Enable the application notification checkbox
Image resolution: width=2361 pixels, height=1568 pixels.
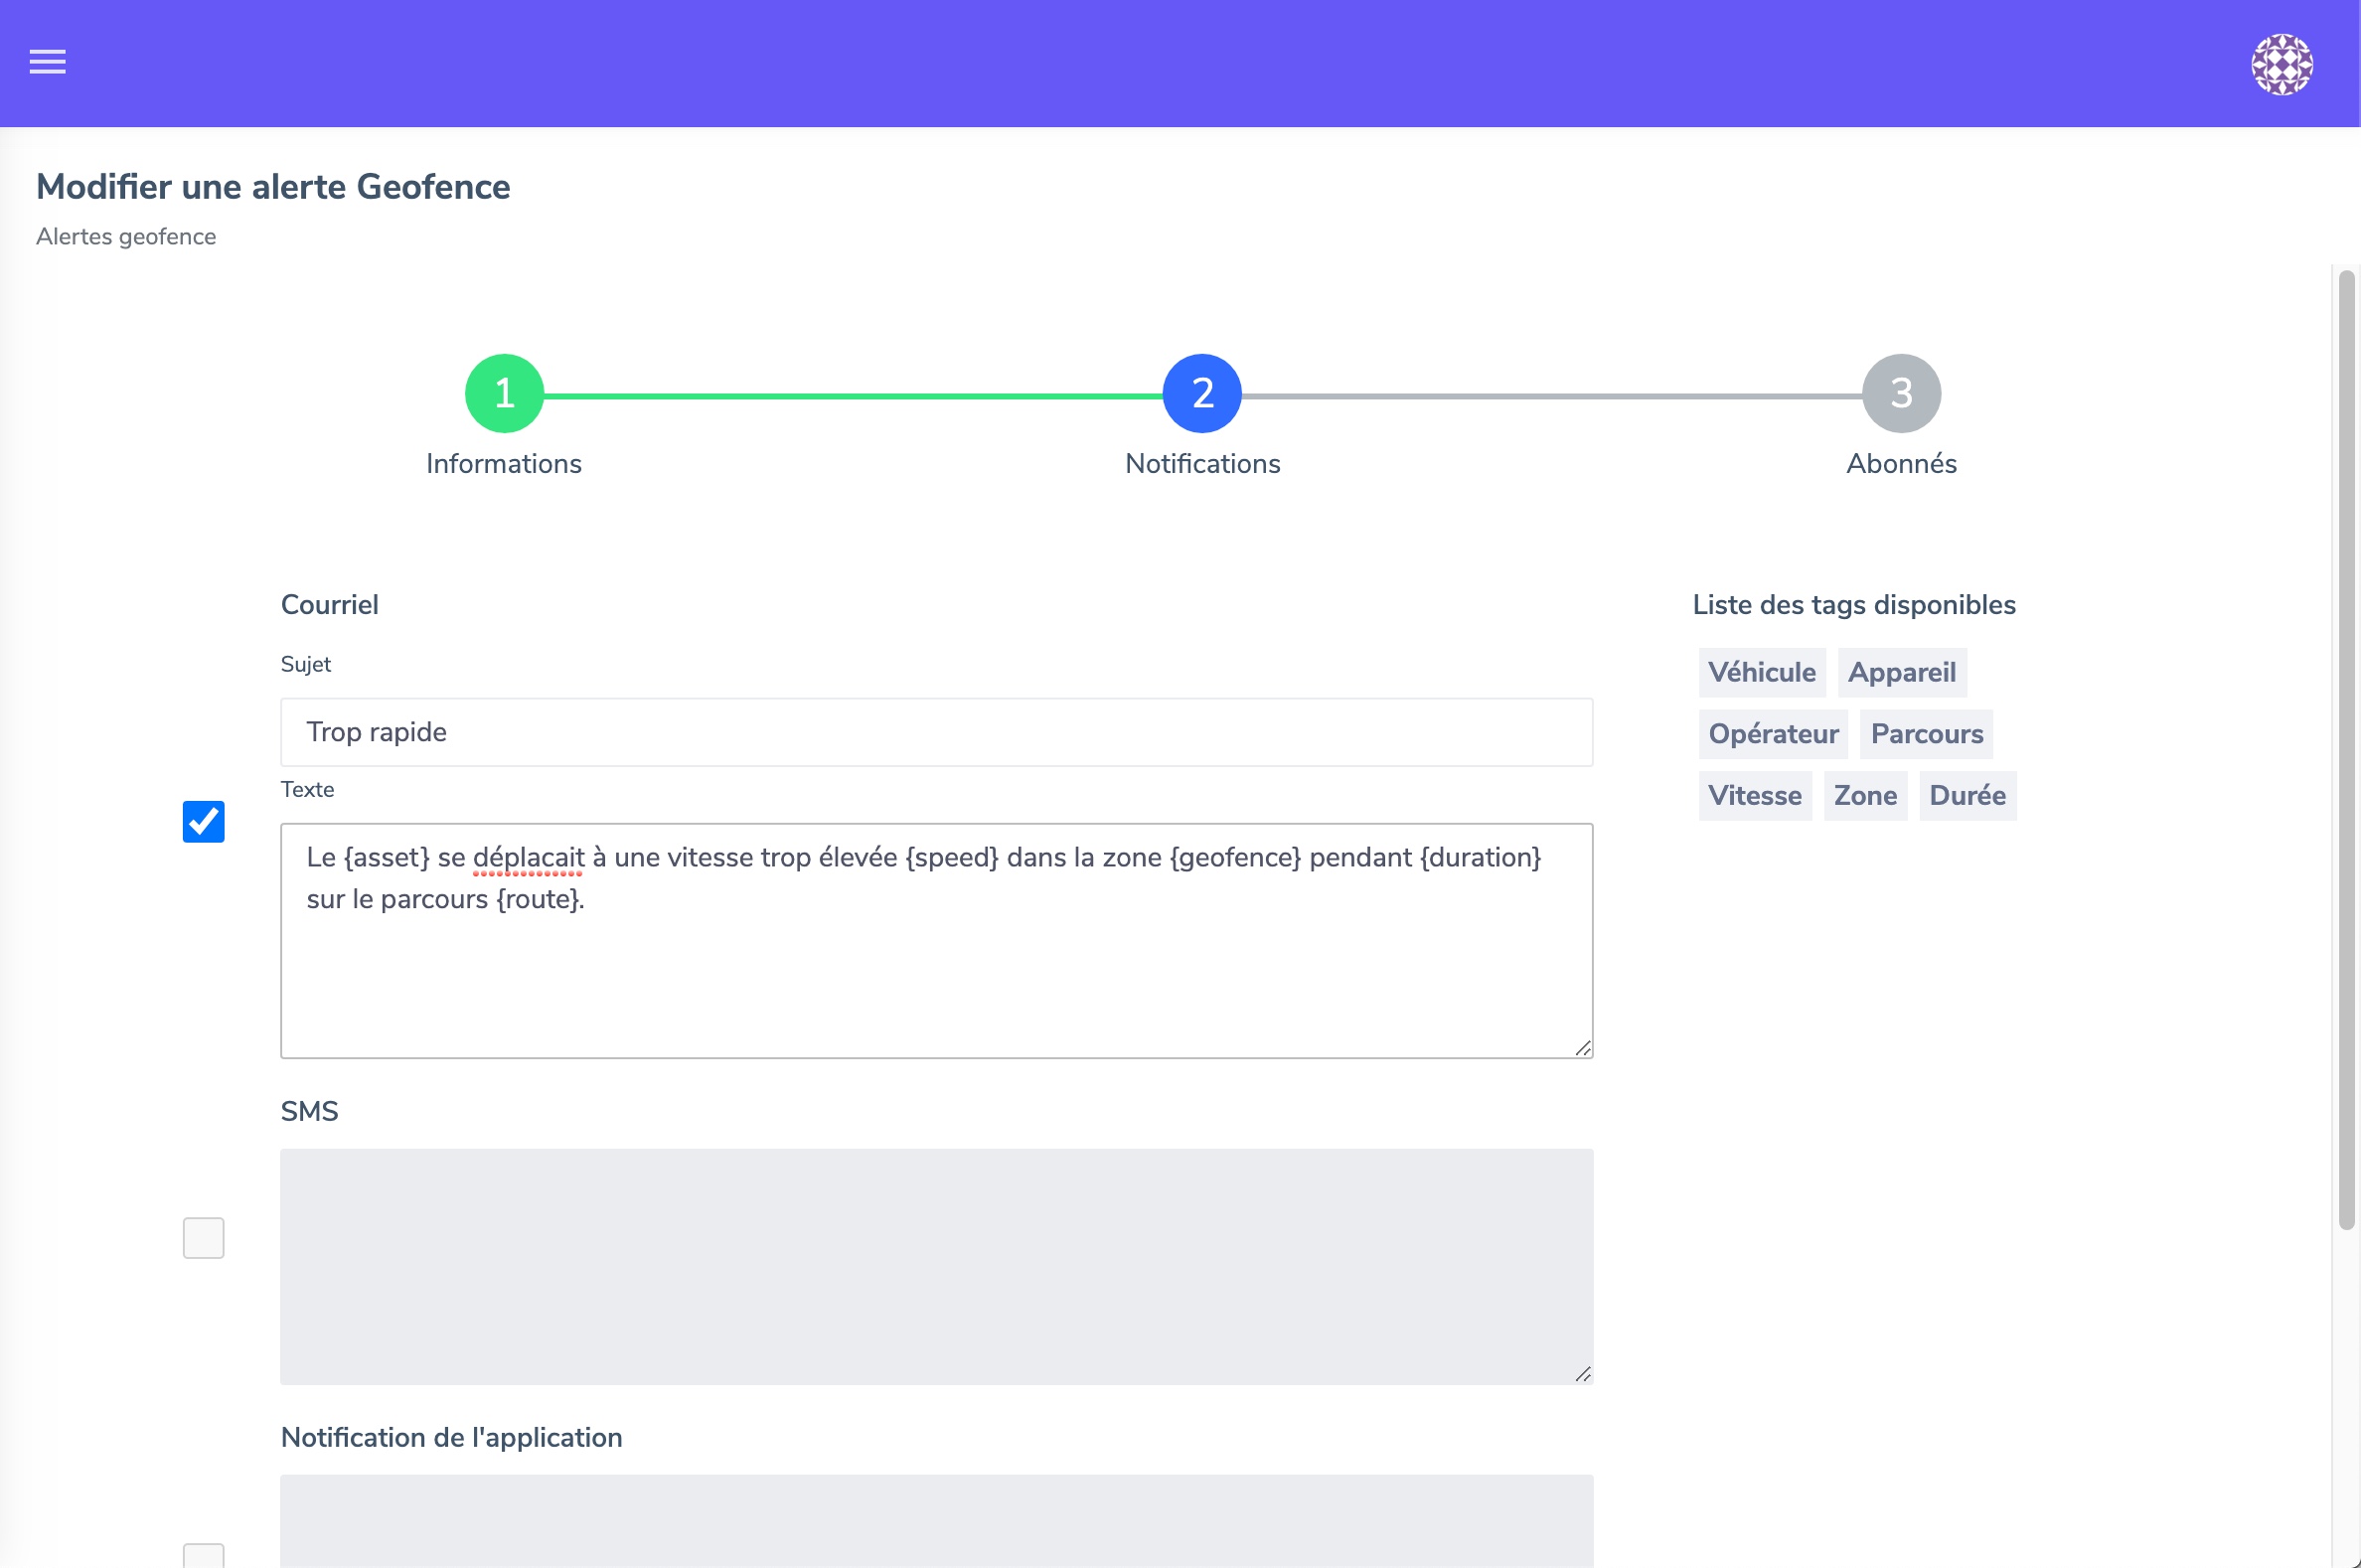(x=203, y=1556)
